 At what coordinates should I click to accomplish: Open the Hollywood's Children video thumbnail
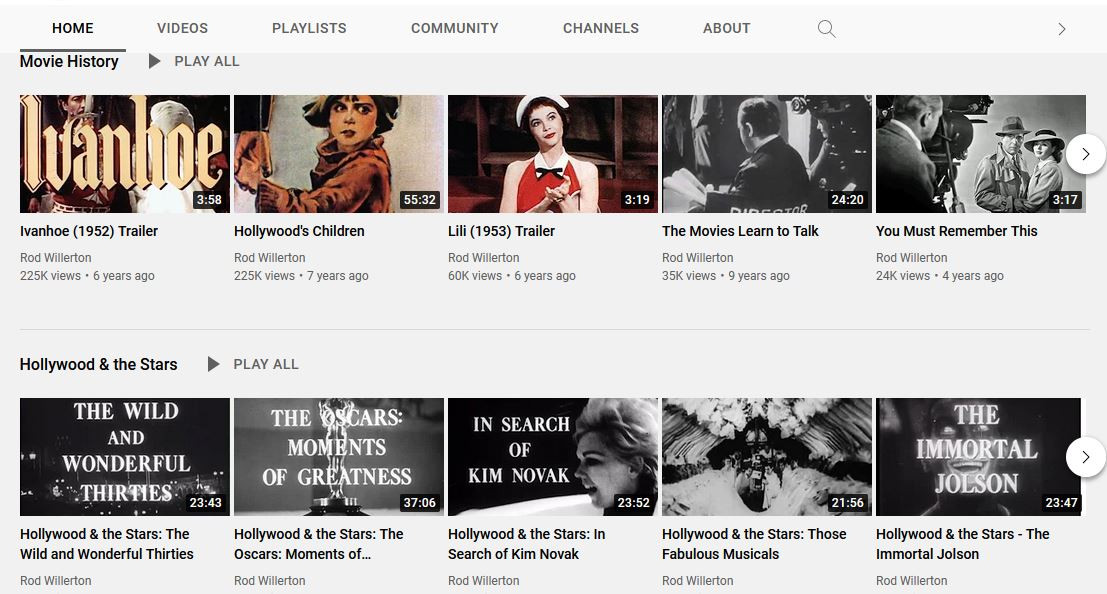point(339,154)
